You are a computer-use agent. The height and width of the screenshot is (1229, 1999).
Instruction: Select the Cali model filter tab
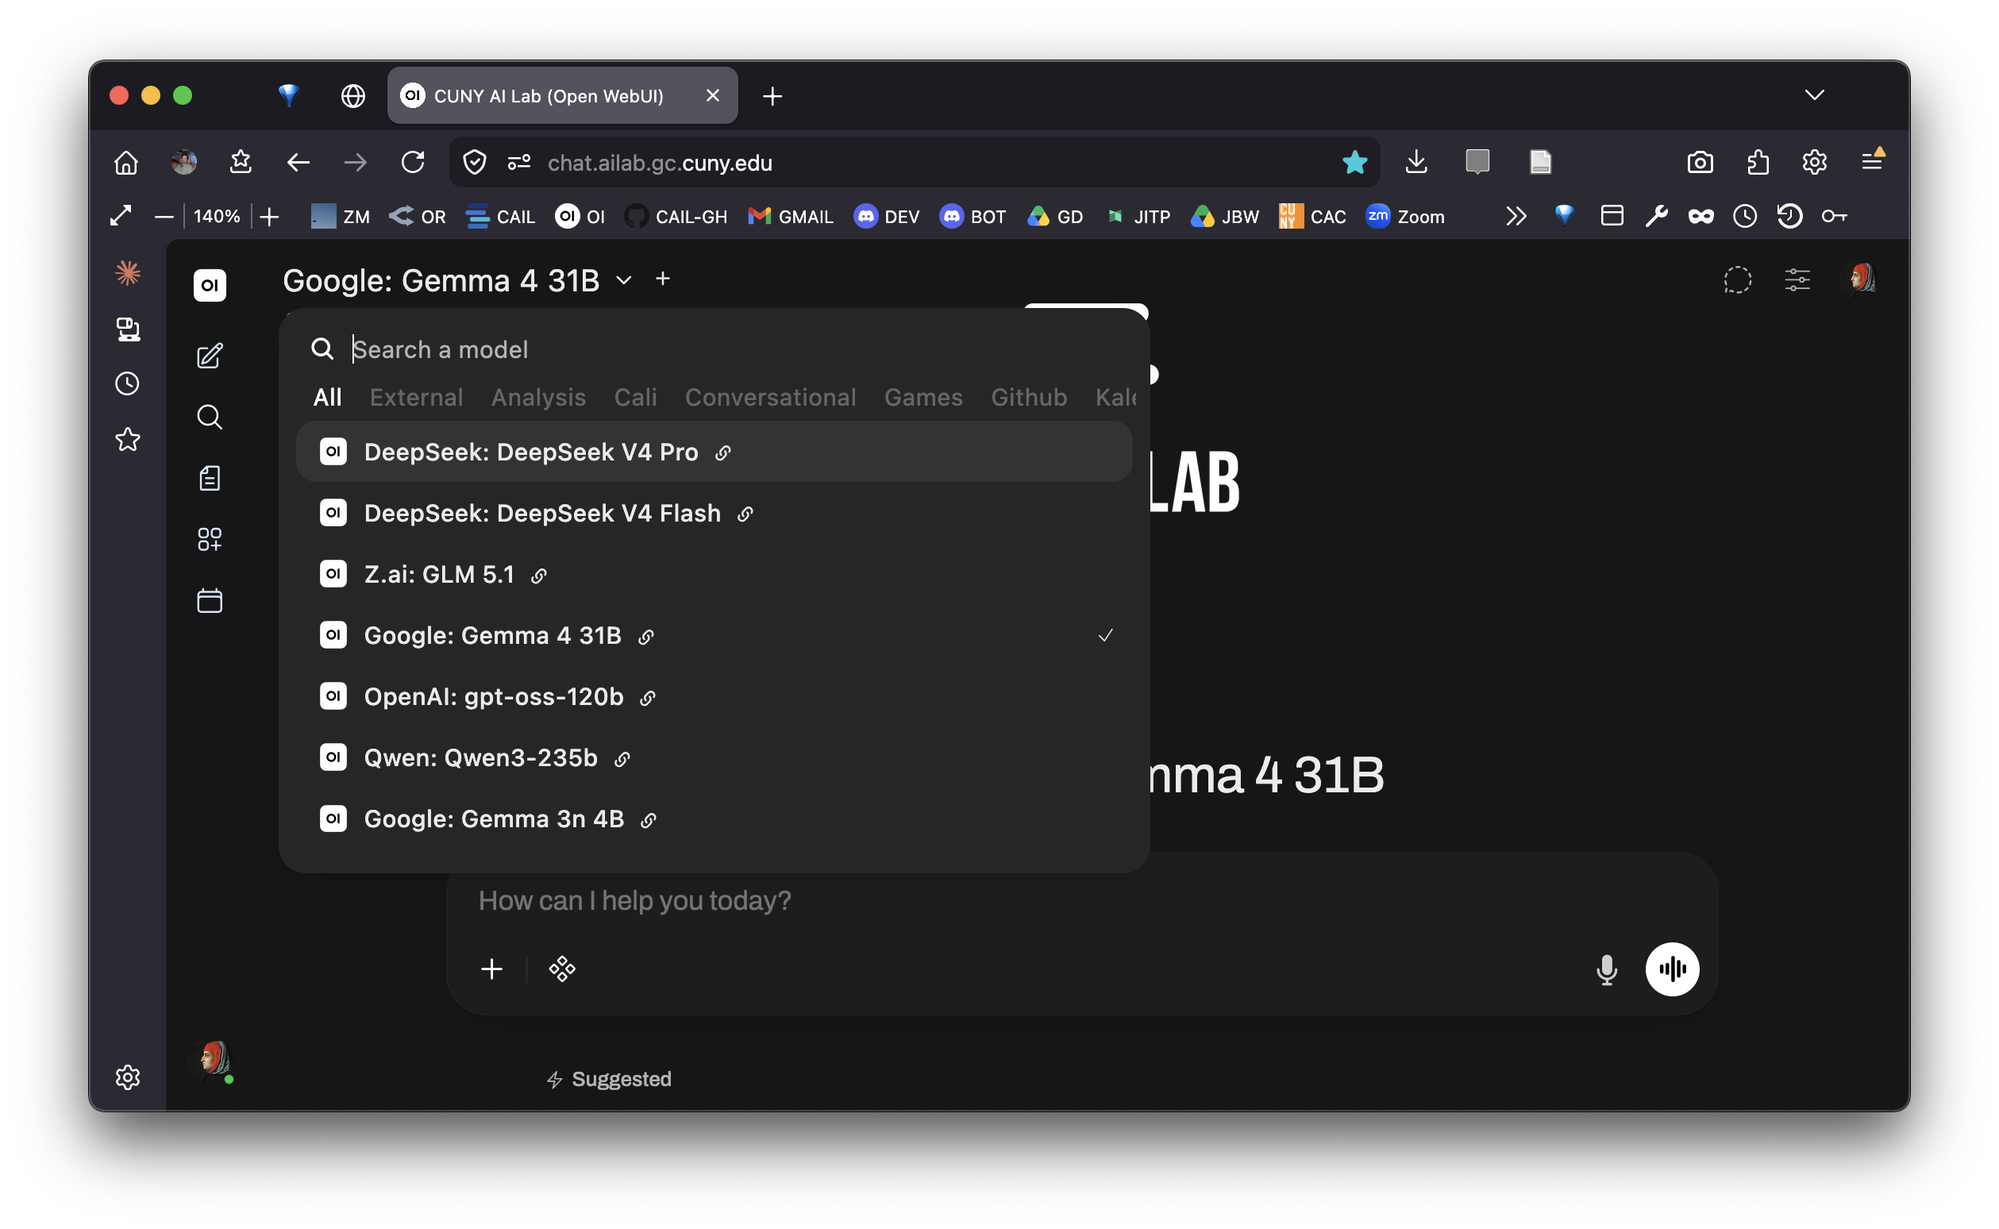635,397
